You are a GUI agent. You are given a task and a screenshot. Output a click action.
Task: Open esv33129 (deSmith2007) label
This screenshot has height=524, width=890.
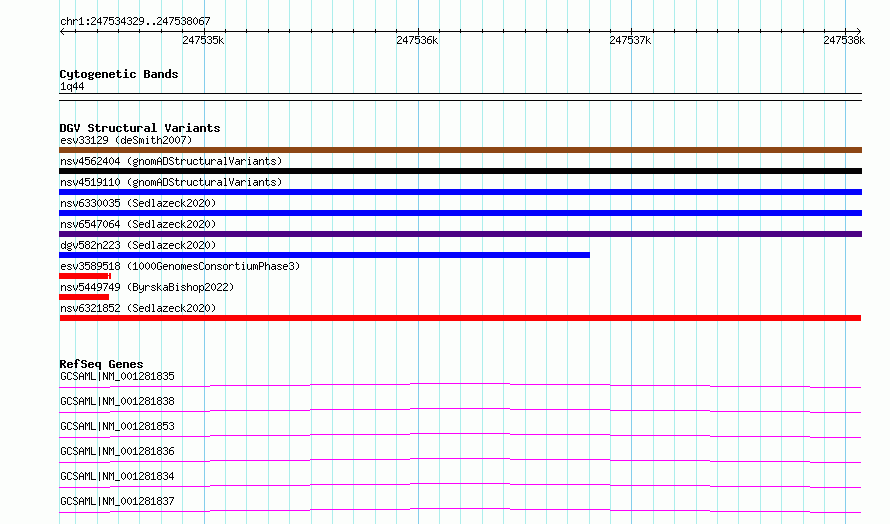tap(126, 140)
